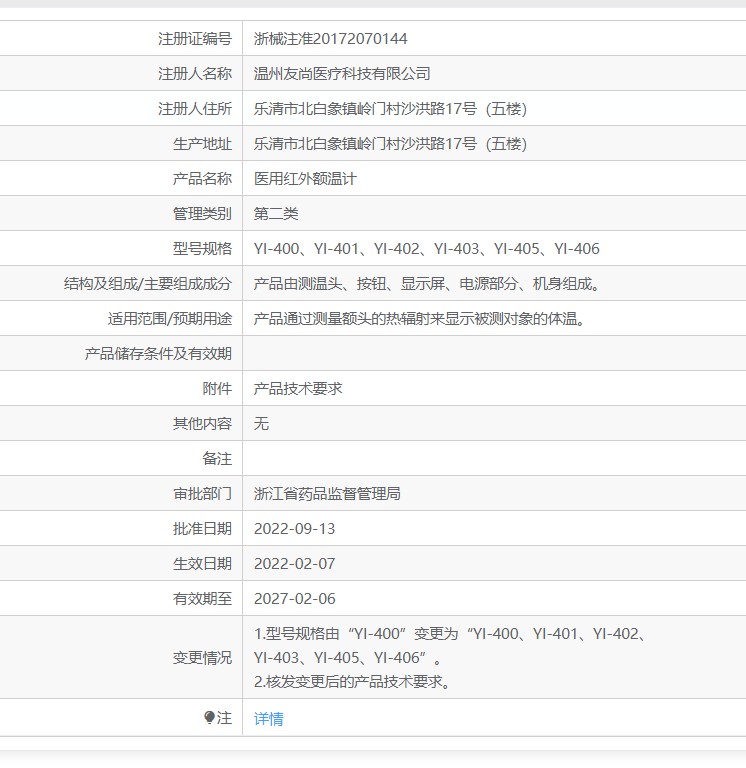Click the 生效日期 label
Screen dimensions: 746x768
coord(202,564)
